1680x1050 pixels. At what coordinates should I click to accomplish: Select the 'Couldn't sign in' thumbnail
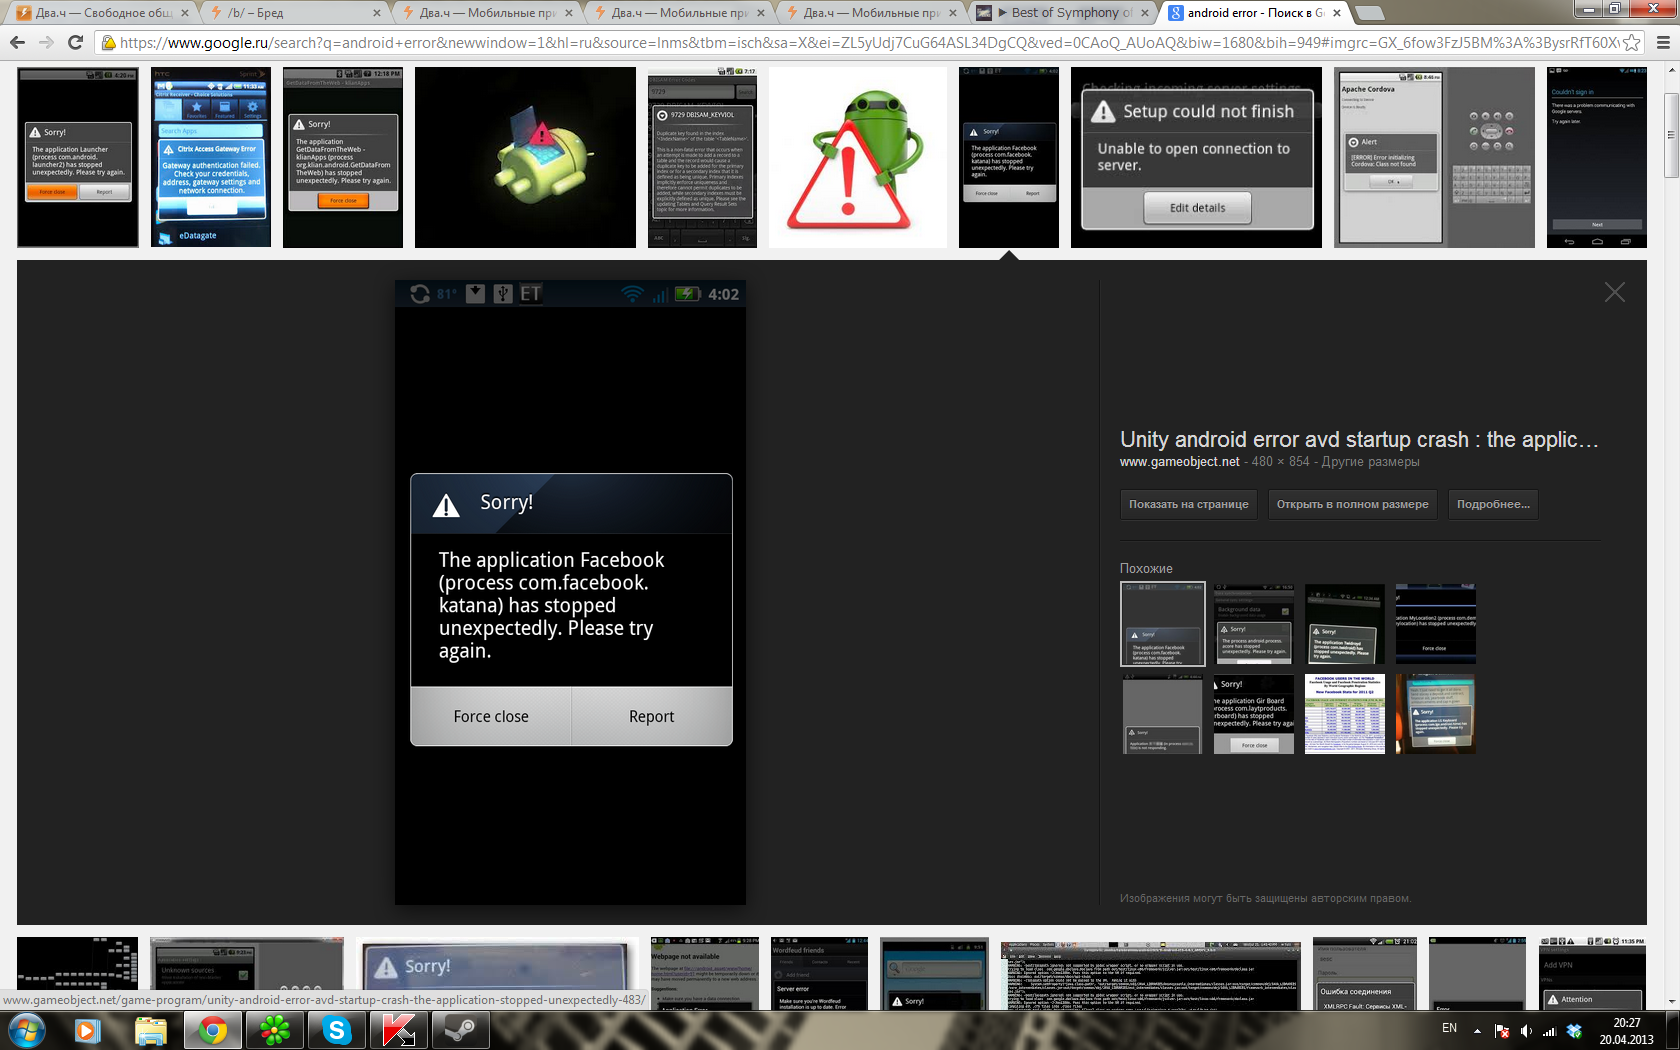[x=1596, y=157]
